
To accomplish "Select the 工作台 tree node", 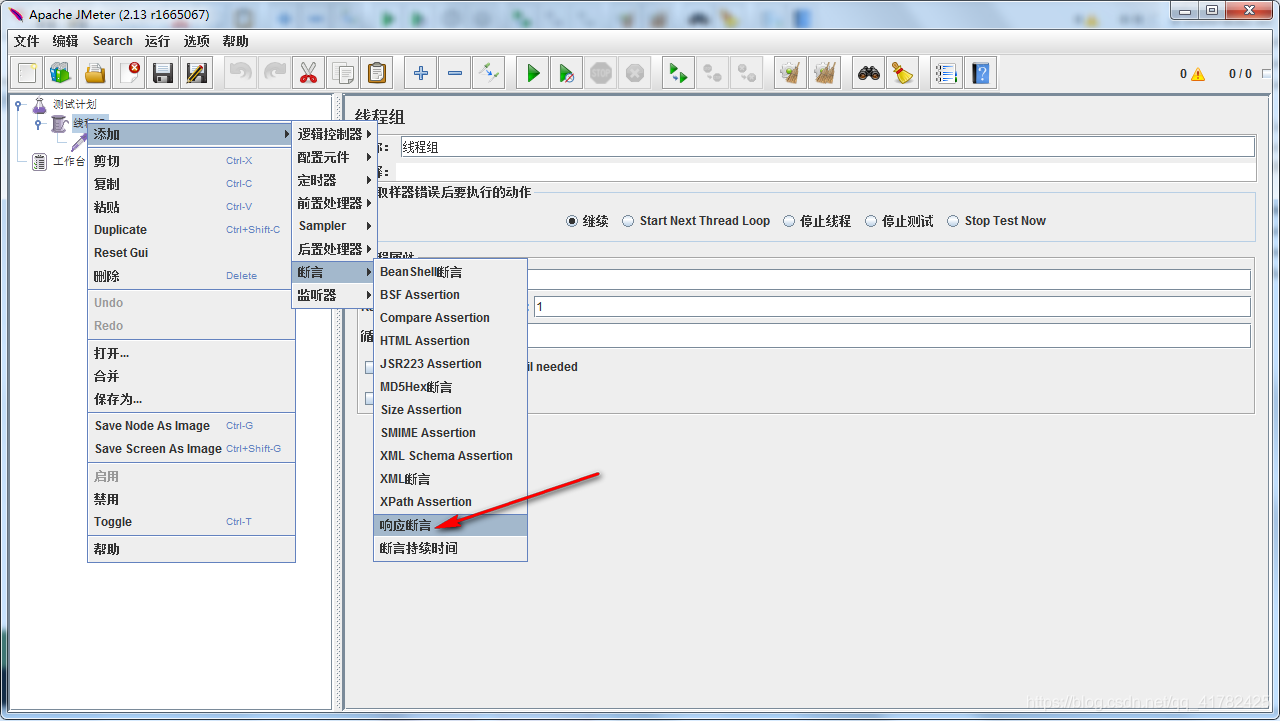I will pos(69,162).
